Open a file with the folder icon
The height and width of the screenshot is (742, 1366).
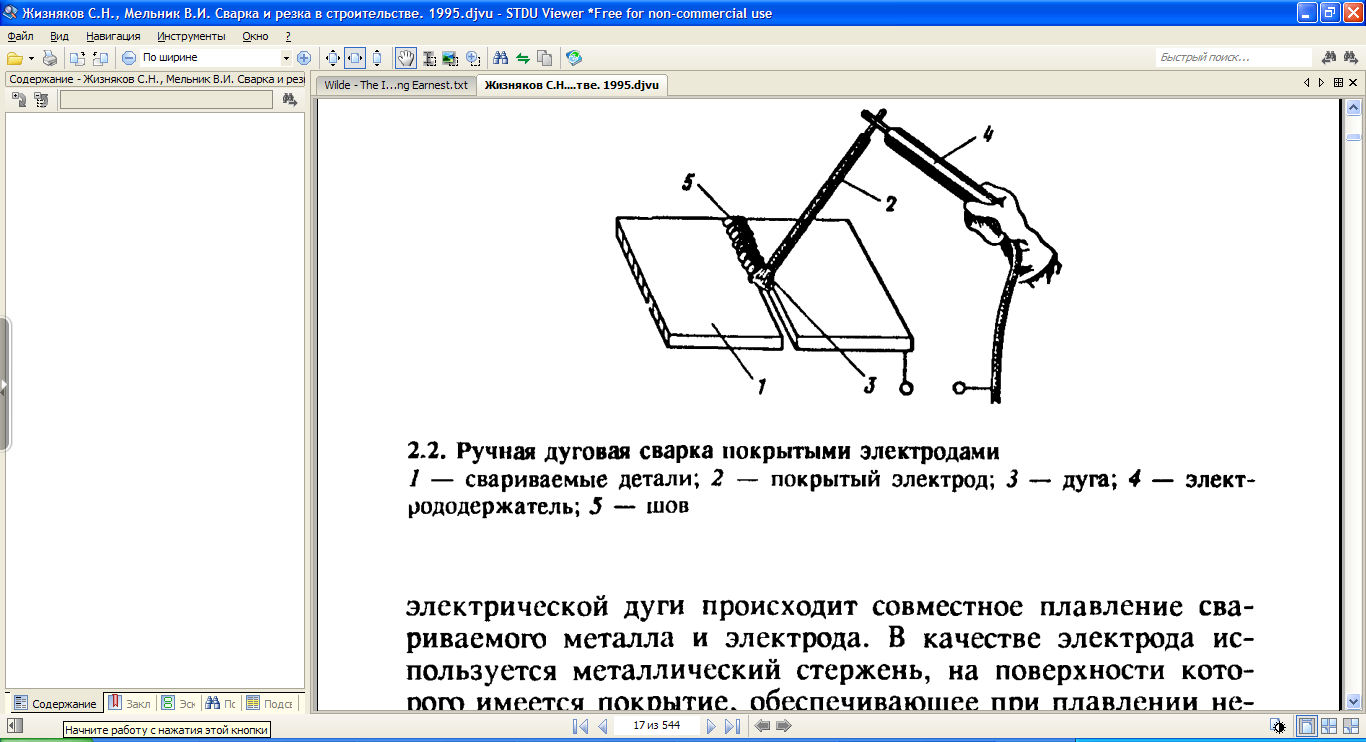[x=15, y=58]
